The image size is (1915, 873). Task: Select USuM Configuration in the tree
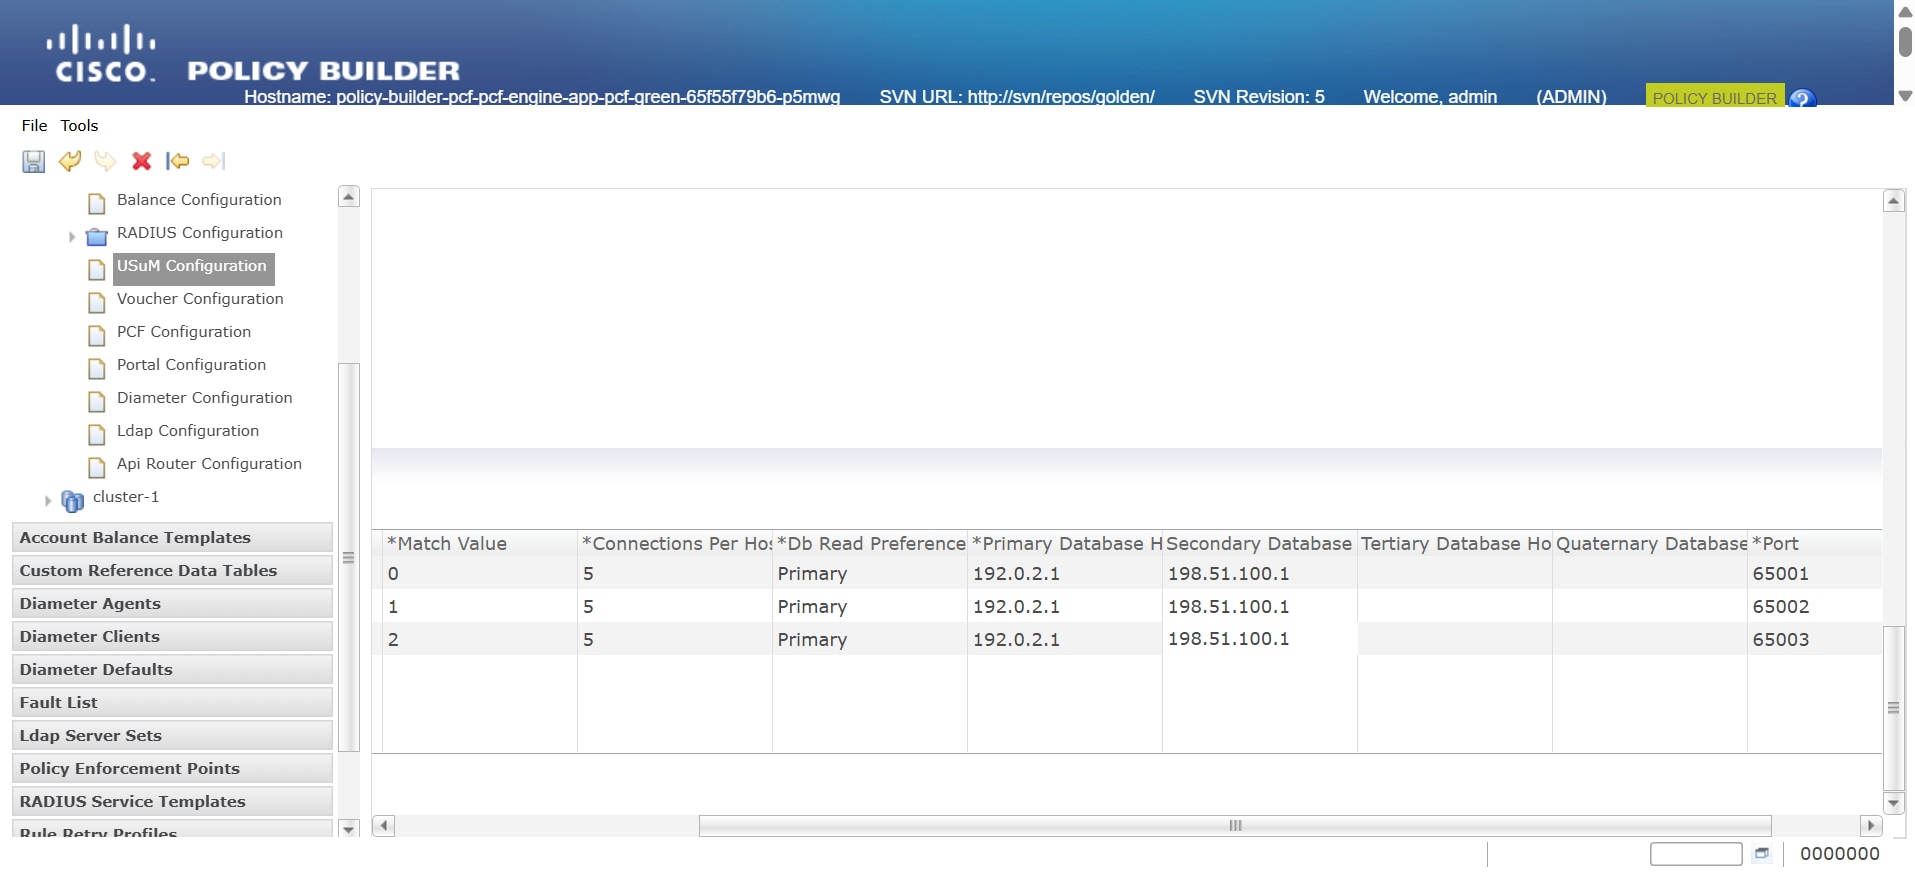click(192, 266)
